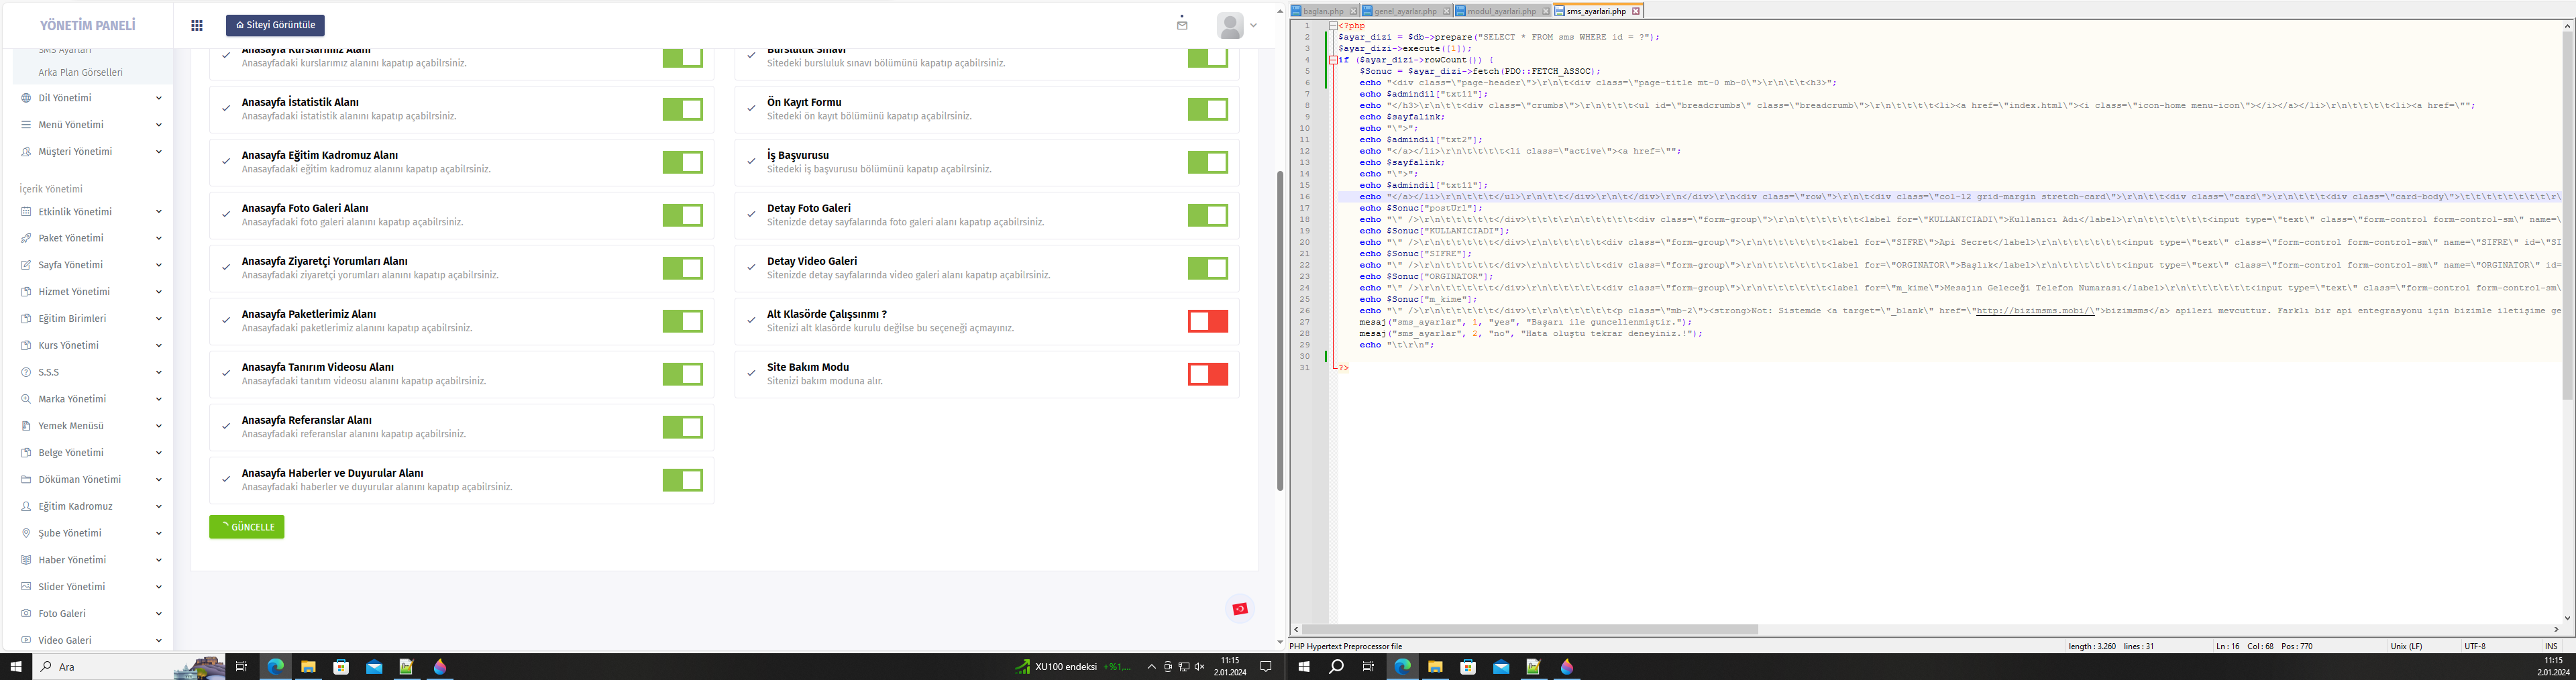The image size is (2576, 680).
Task: Expand Yemek Menüsü chevron
Action: tap(159, 426)
